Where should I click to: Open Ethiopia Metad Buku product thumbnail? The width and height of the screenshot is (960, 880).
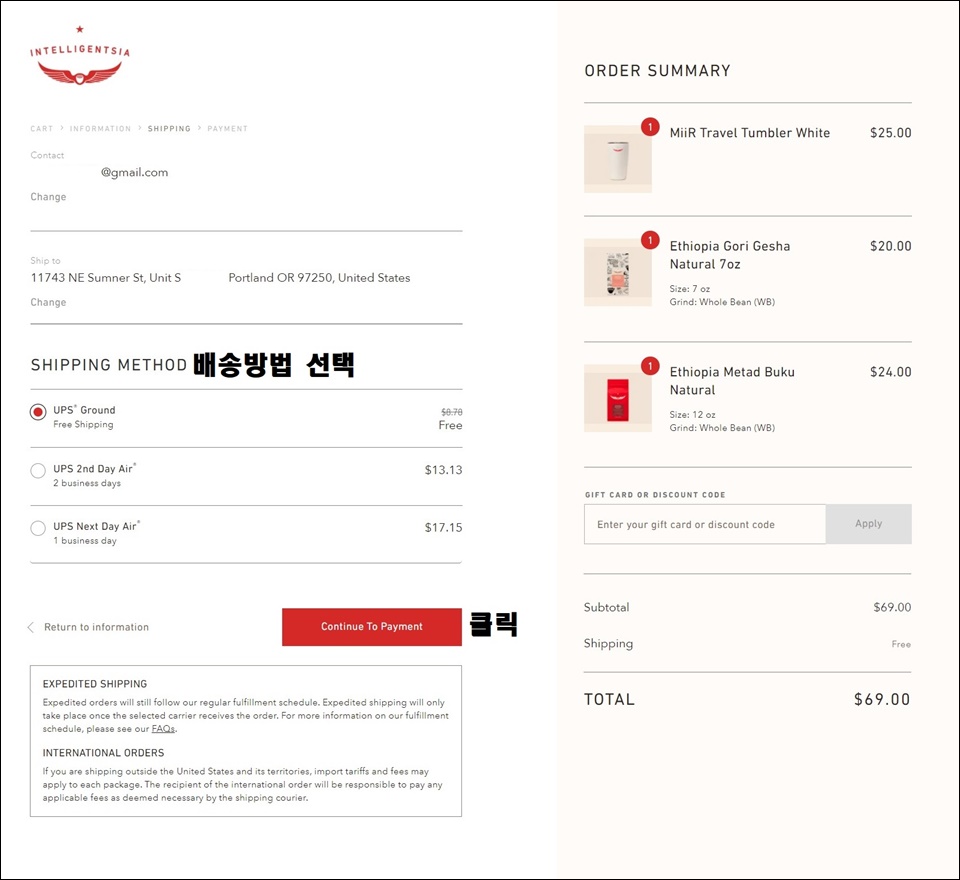click(x=618, y=399)
